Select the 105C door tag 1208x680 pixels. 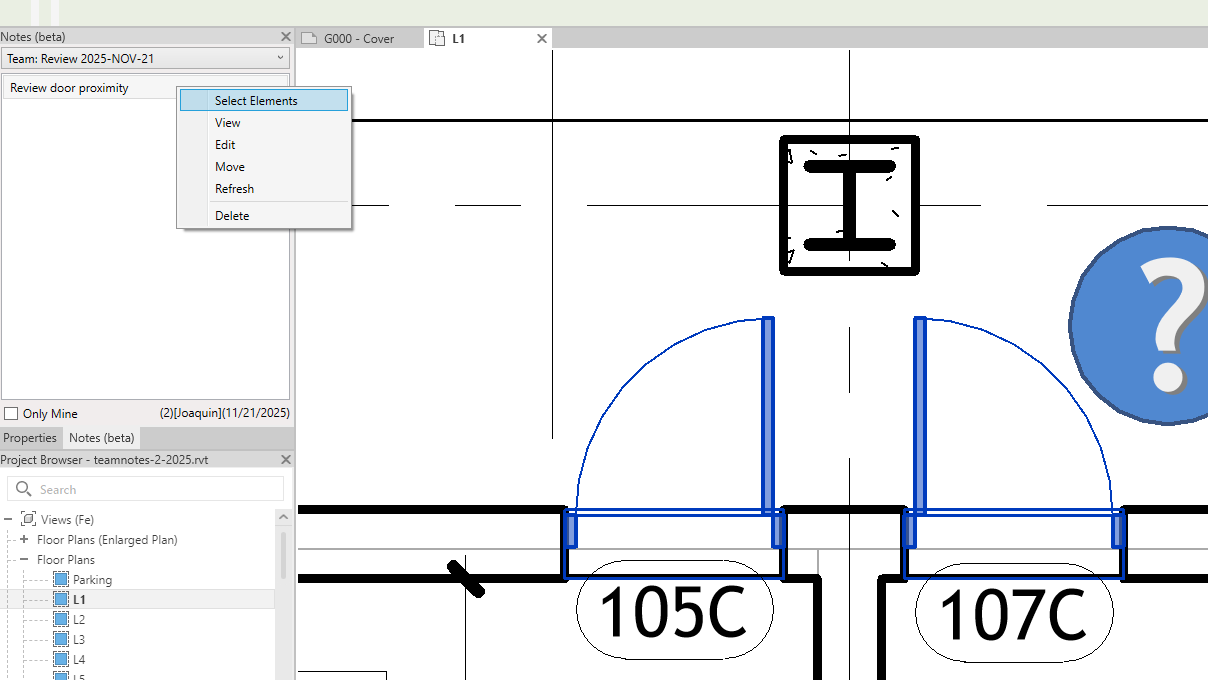(674, 613)
